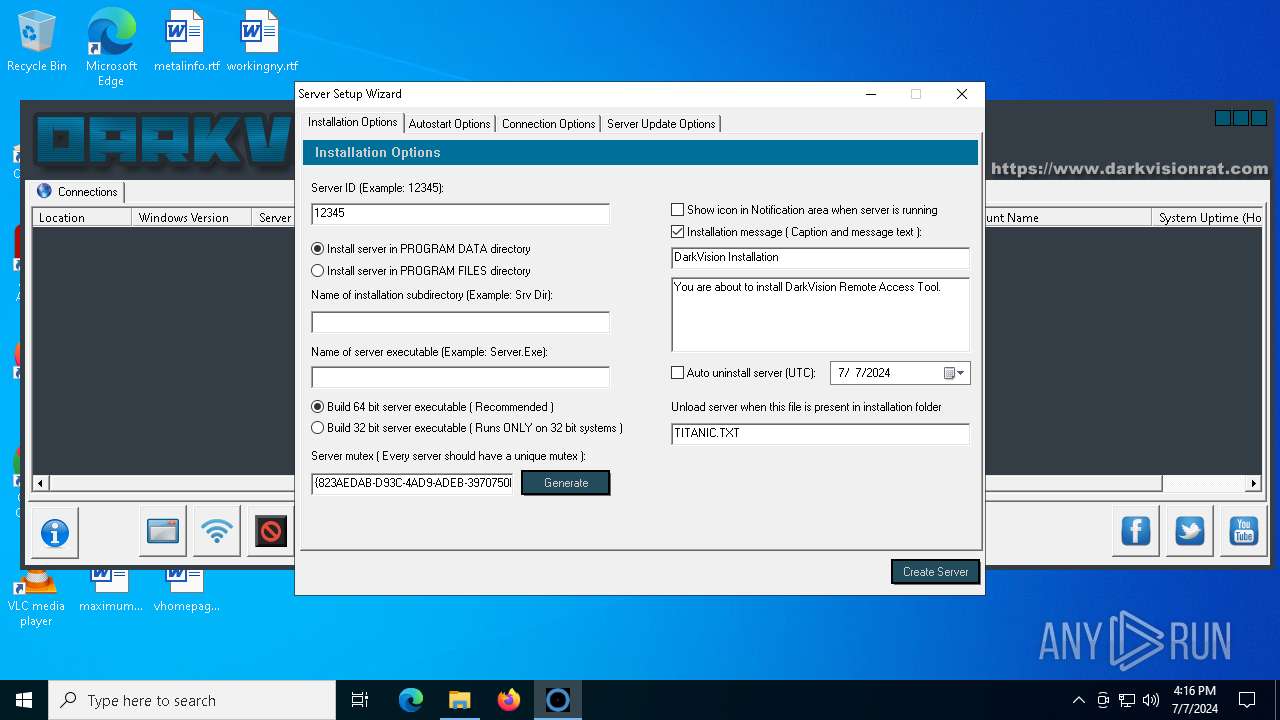
Task: Open the Facebook icon in DarkVision
Action: [x=1136, y=531]
